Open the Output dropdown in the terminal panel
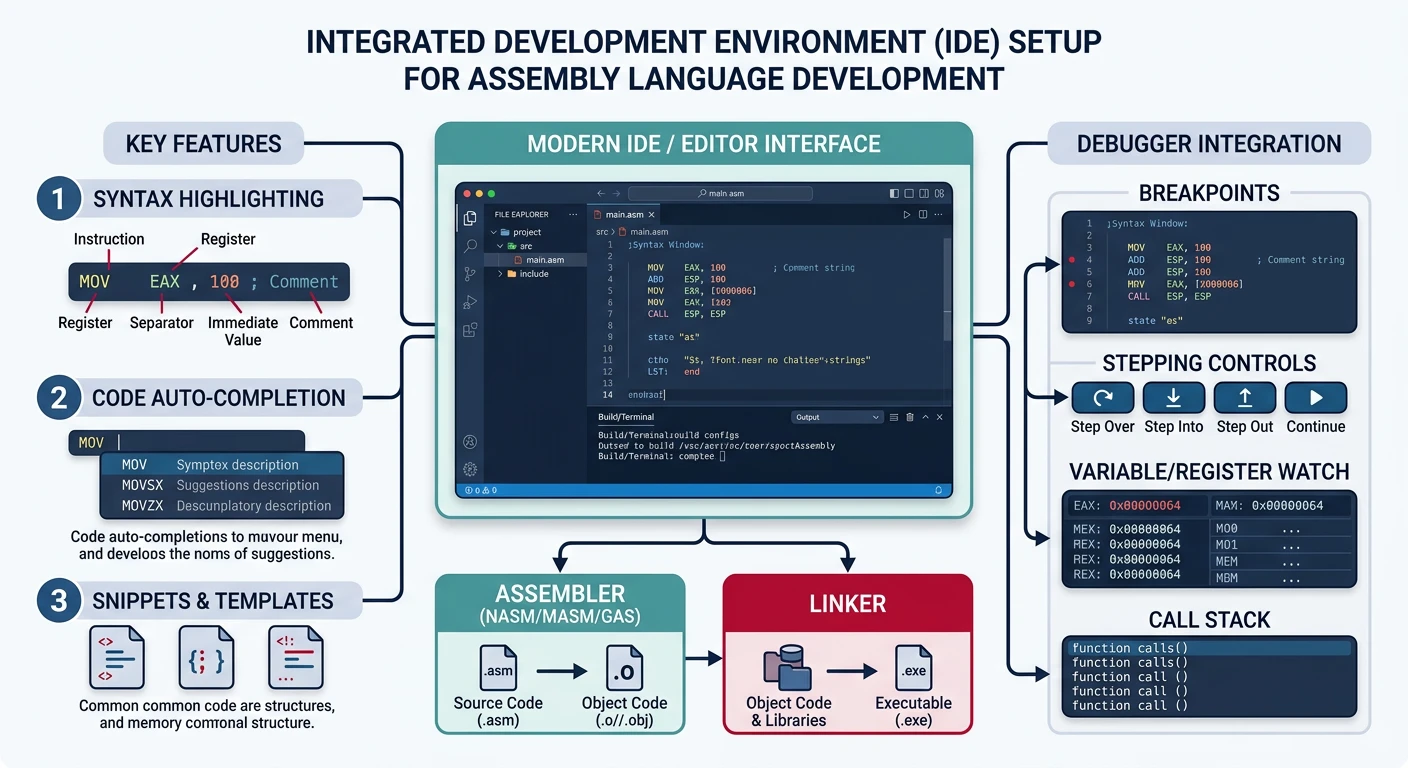This screenshot has height=768, width=1408. pyautogui.click(x=838, y=417)
